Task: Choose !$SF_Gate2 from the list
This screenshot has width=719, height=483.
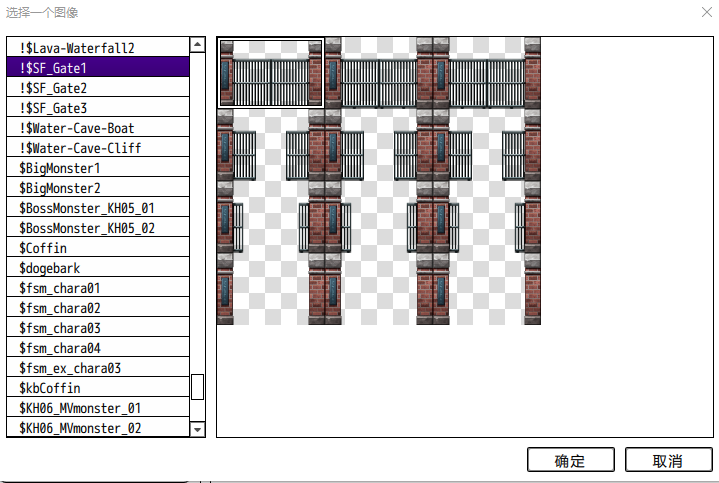Action: 98,88
